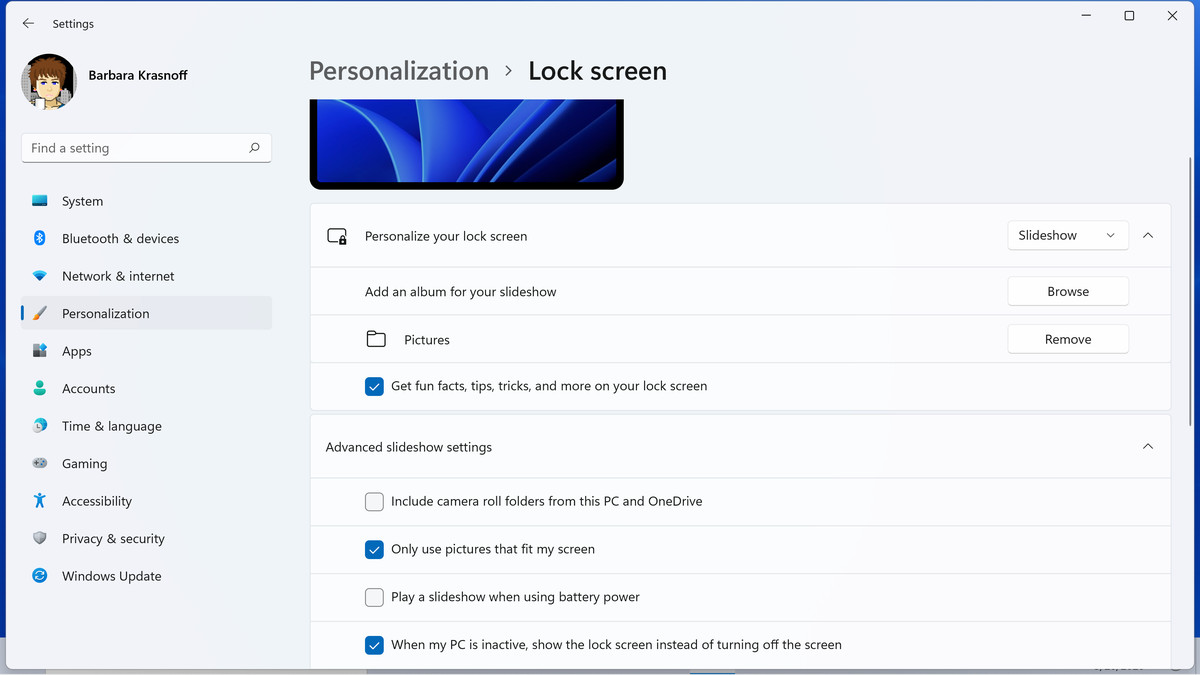Enable include camera roll folders checkbox
1200x675 pixels.
point(374,502)
